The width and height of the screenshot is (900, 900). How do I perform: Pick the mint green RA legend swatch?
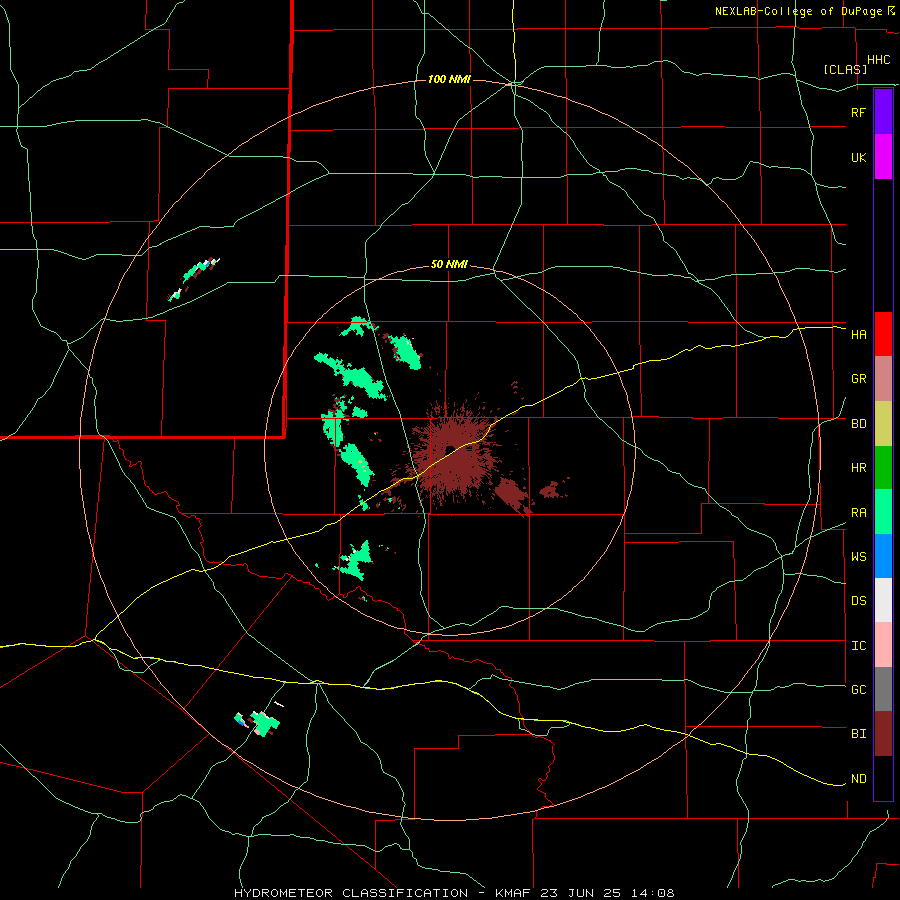883,512
